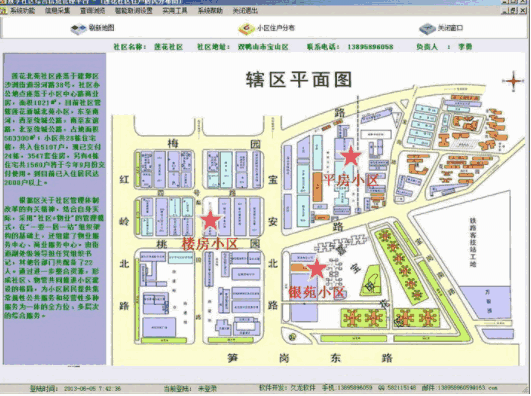The image size is (531, 396).
Task: Click the 梅 character road label on map
Action: click(173, 144)
